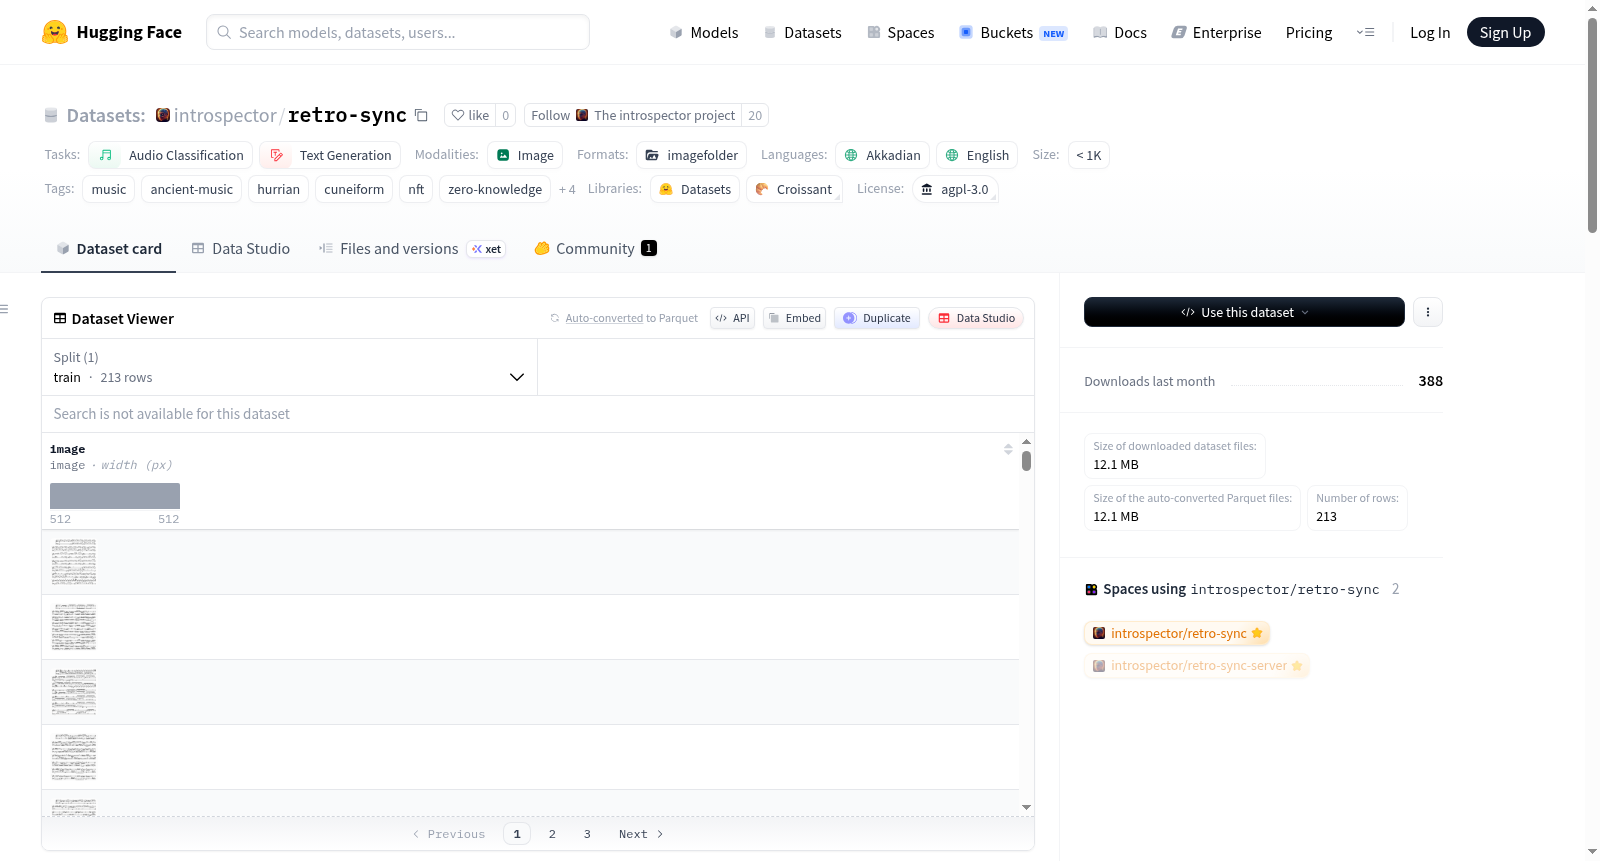This screenshot has height=861, width=1600.
Task: Open the left sidebar menu icon
Action: [5, 309]
